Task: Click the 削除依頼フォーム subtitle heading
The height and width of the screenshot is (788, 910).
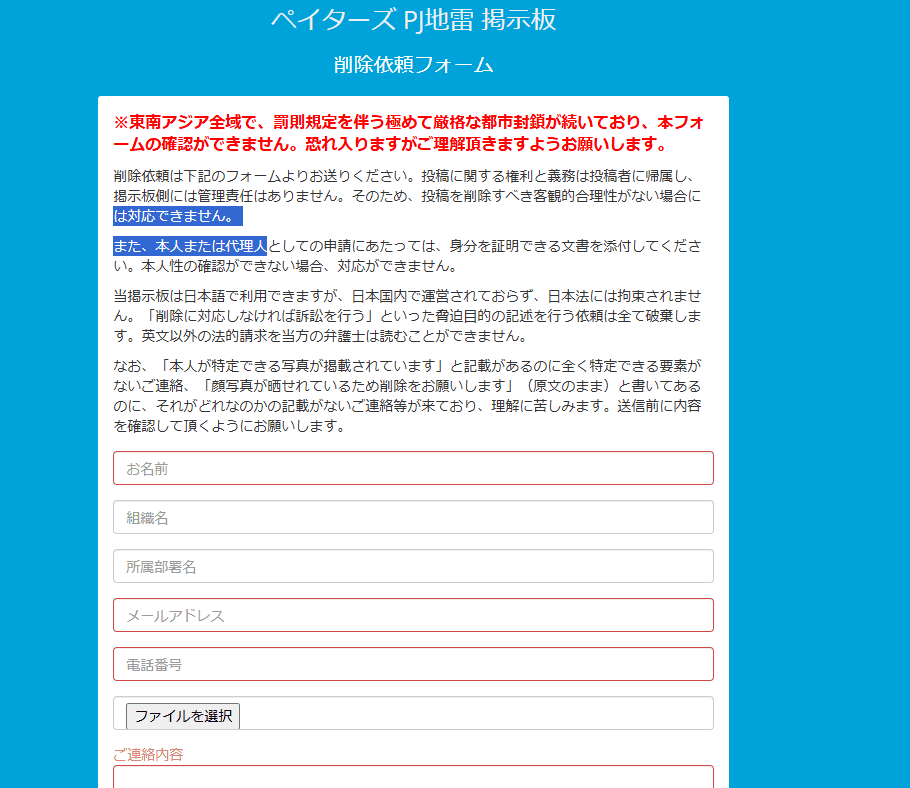Action: point(414,64)
